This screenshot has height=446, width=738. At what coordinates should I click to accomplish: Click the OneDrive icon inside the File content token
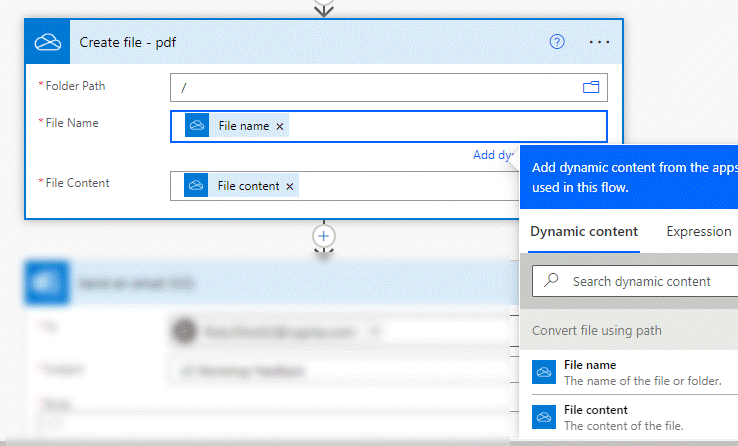tap(196, 186)
